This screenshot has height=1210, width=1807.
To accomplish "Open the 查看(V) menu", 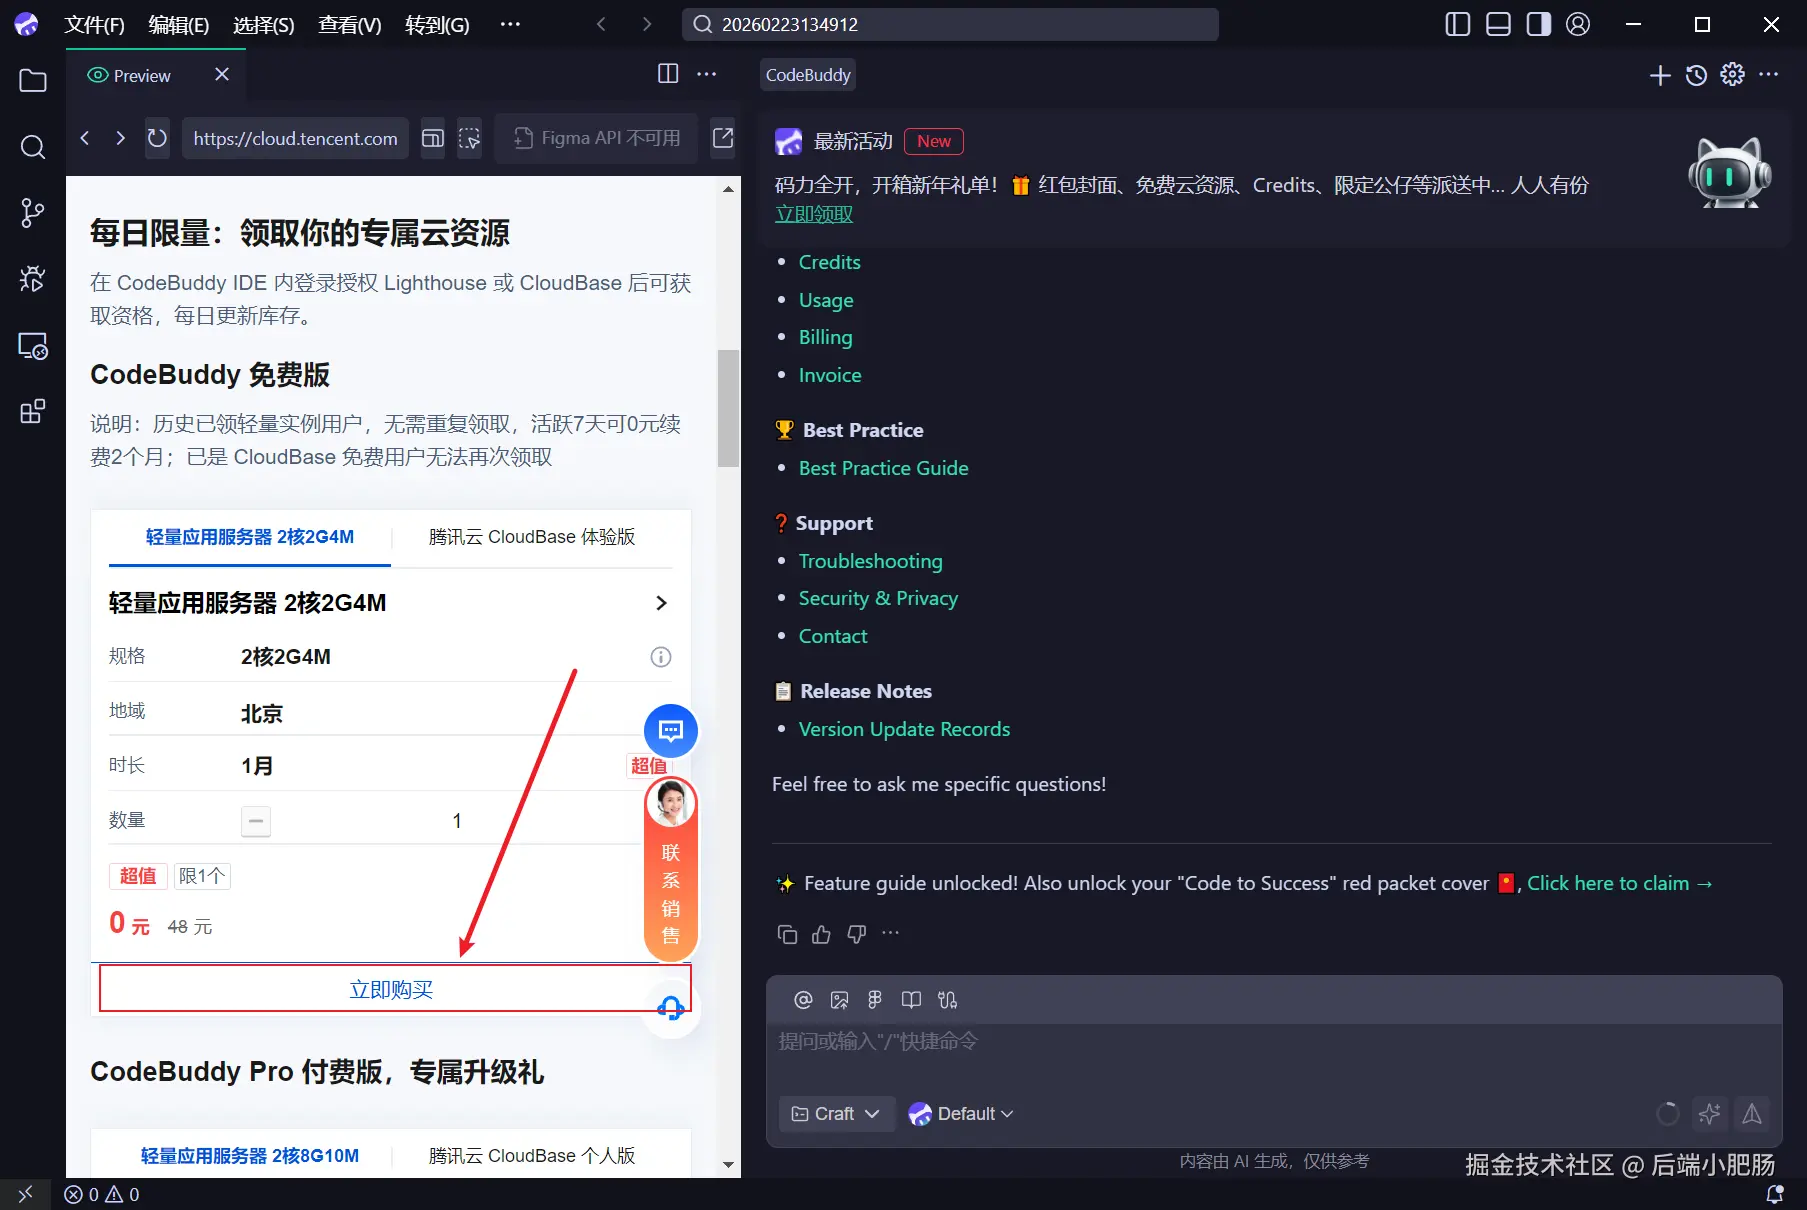I will [x=350, y=25].
